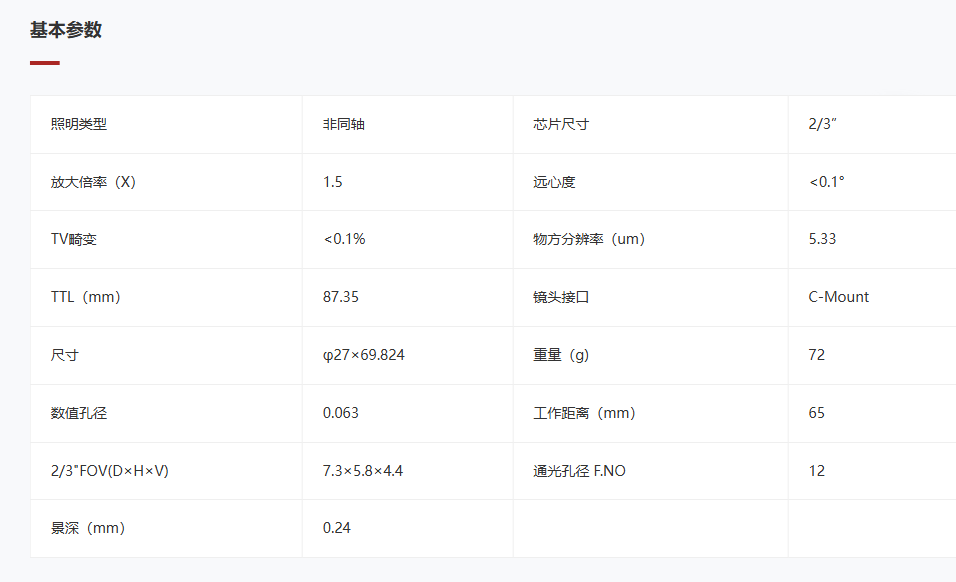Click the <0.1% distortion value

pyautogui.click(x=344, y=239)
